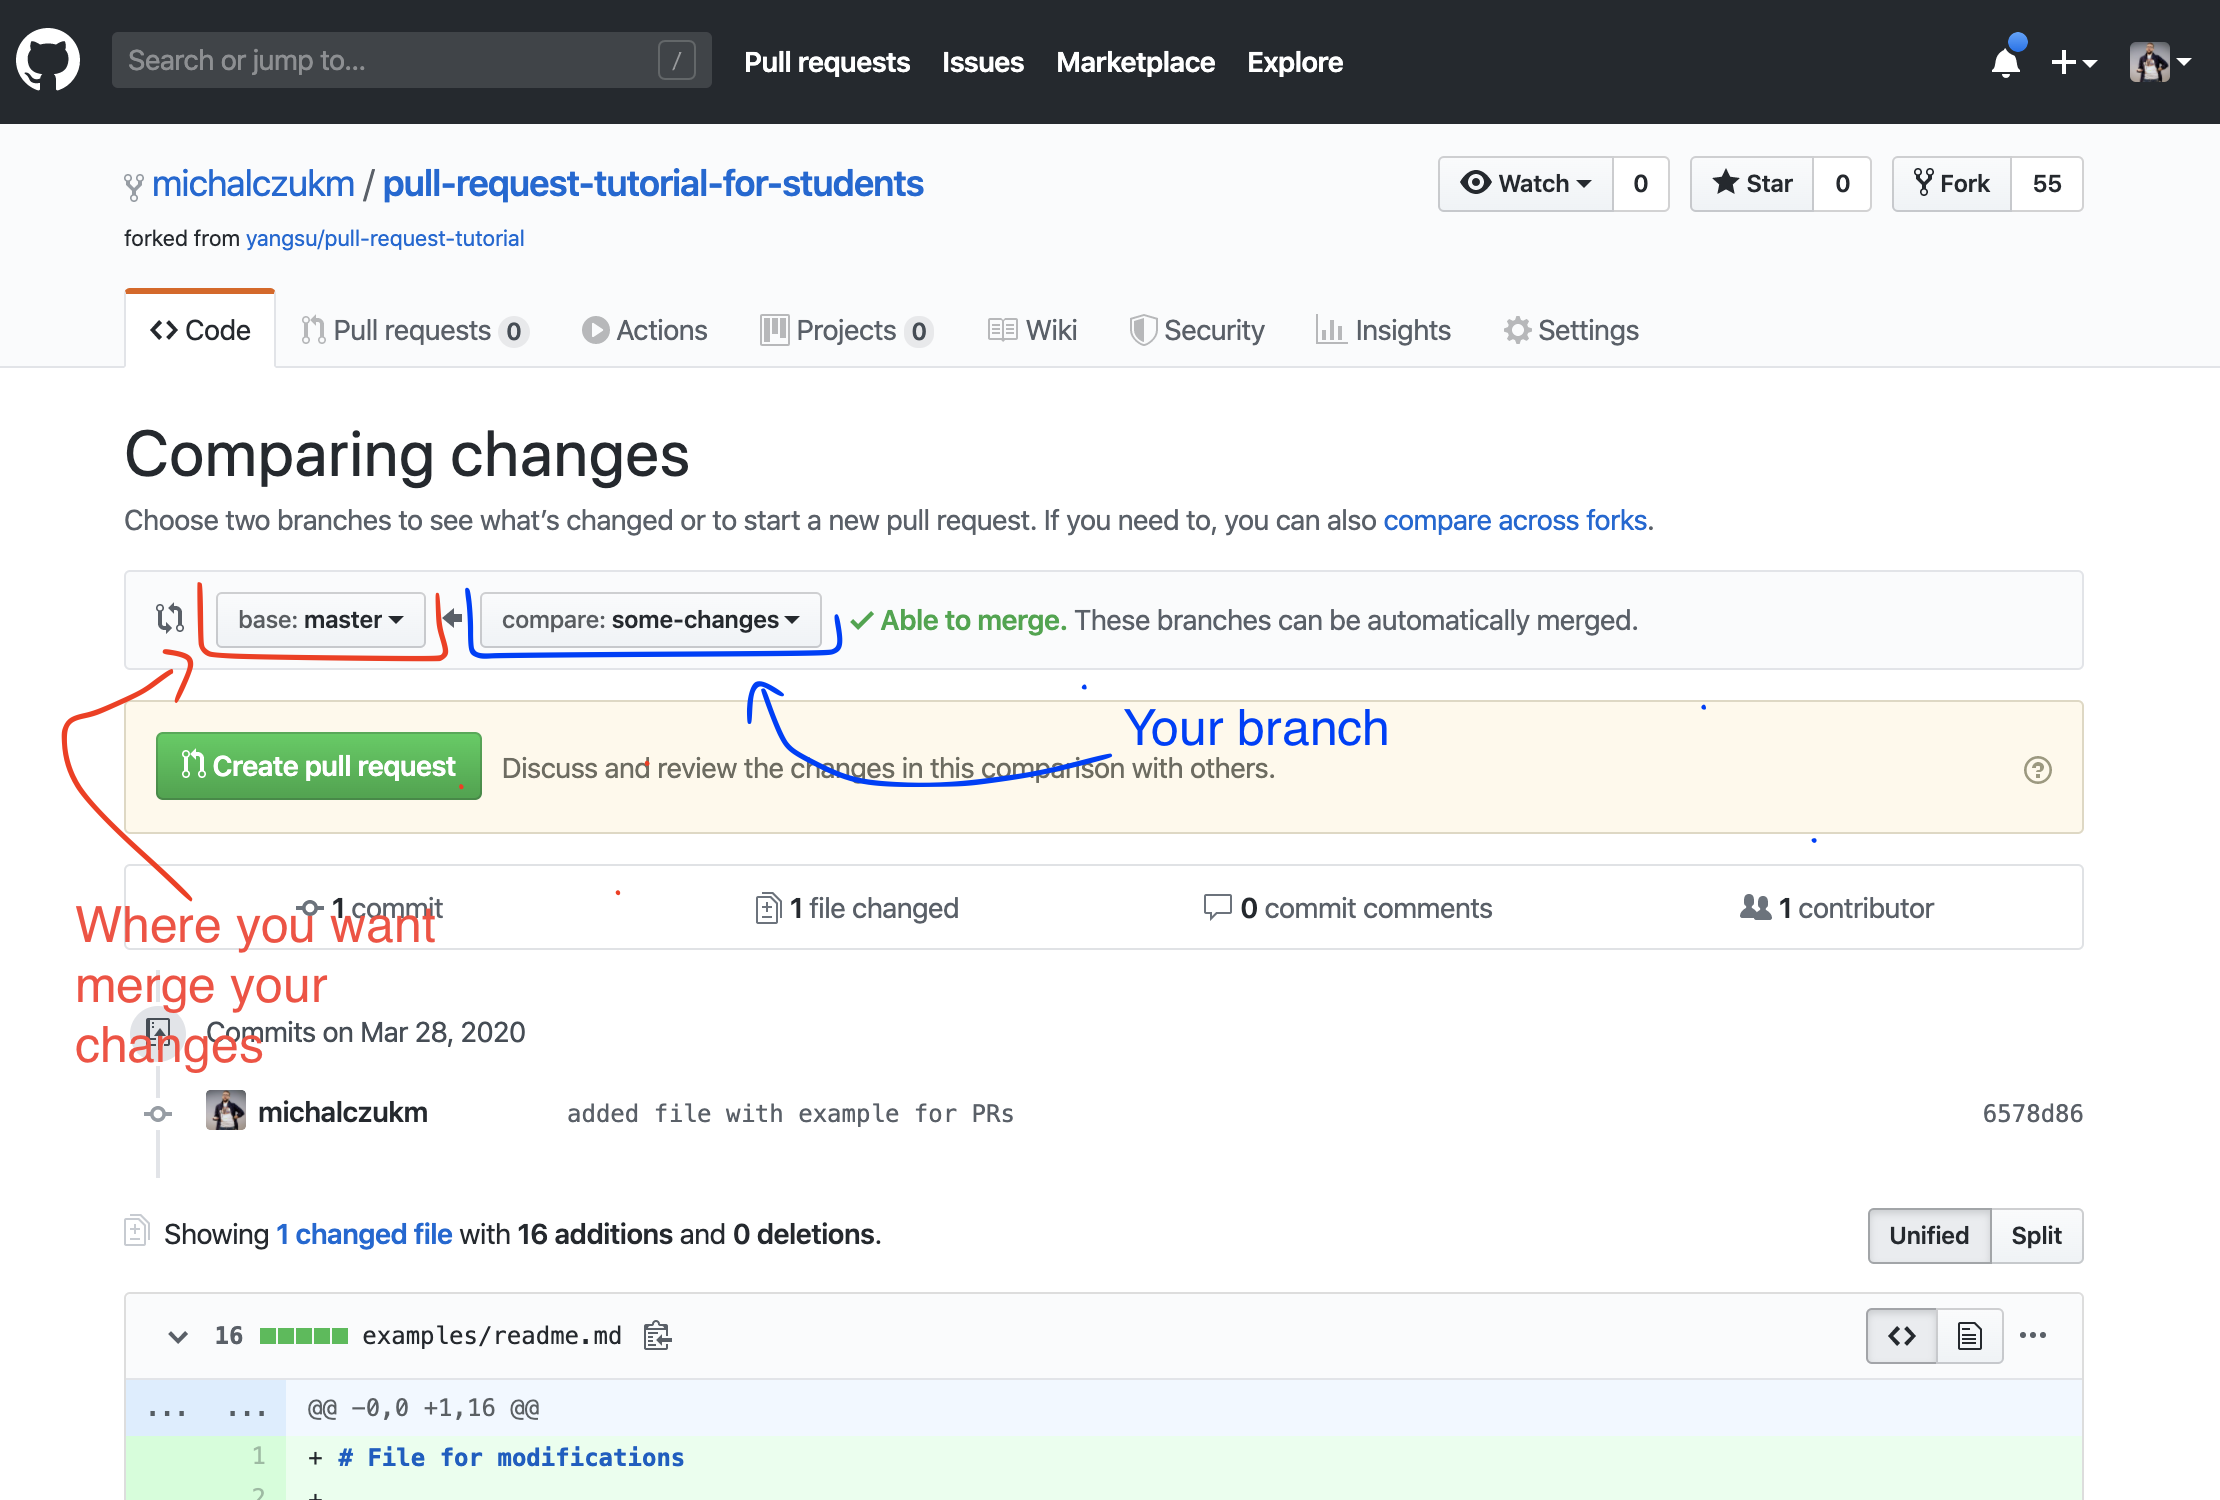The width and height of the screenshot is (2220, 1500).
Task: Click the commit node icon beside michalczukm
Action: pos(158,1114)
